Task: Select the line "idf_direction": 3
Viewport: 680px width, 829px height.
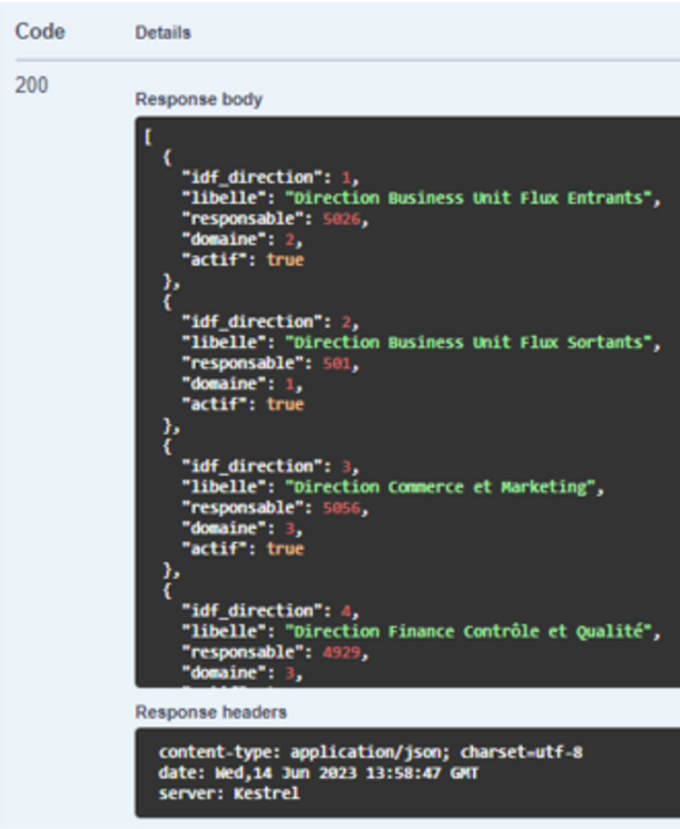Action: click(270, 466)
